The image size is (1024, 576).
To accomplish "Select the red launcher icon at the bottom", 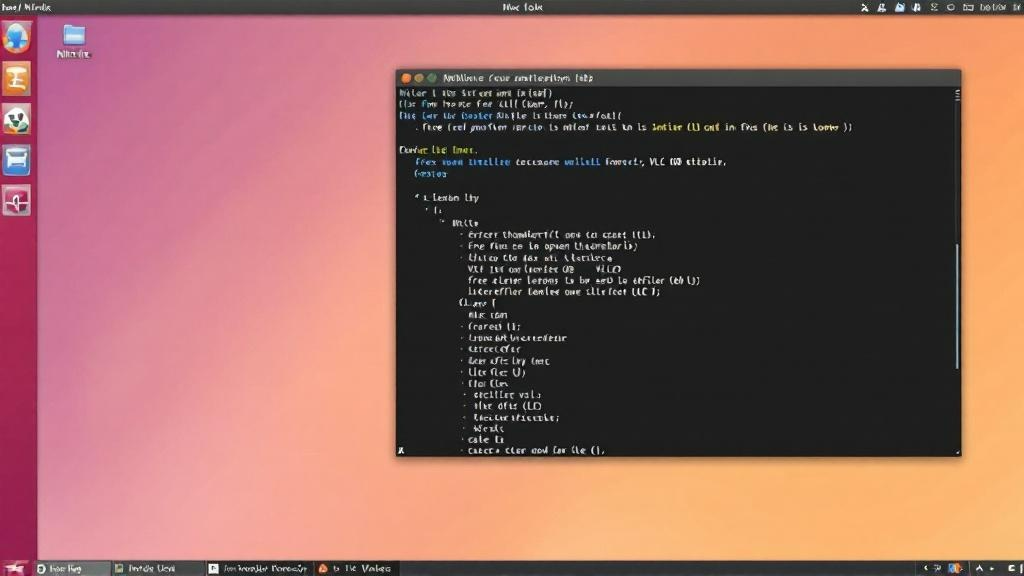I will (x=15, y=200).
